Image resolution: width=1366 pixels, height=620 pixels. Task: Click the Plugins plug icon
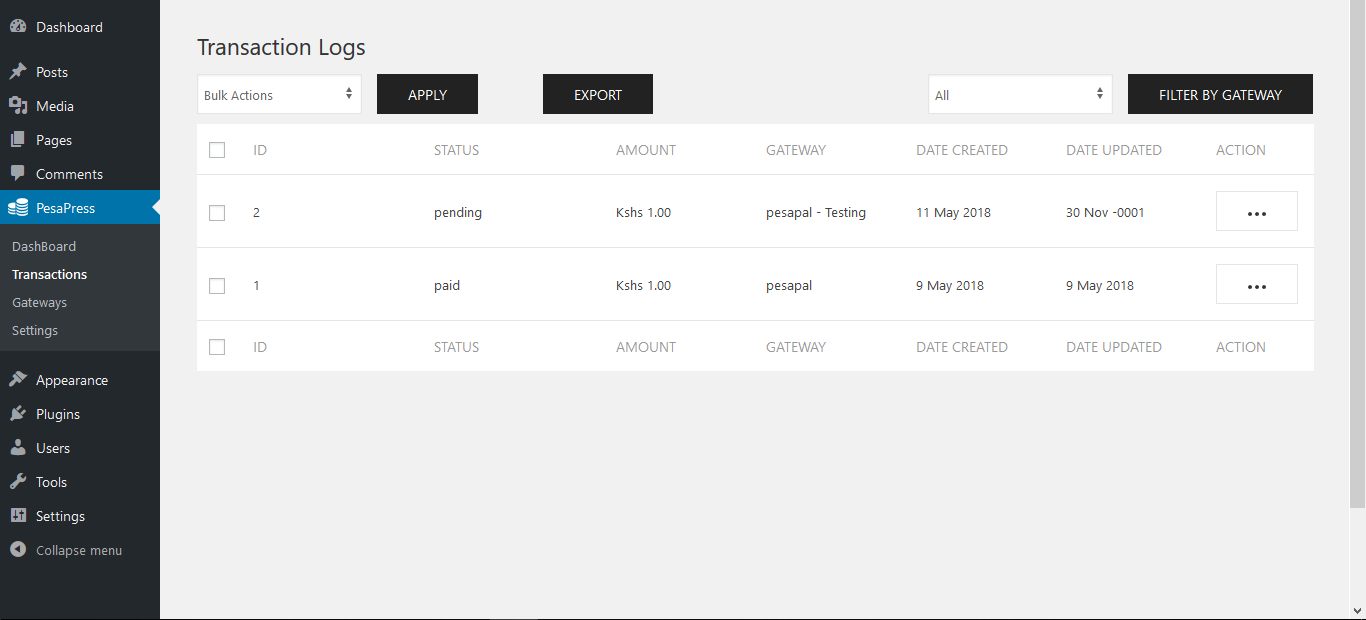coord(18,414)
